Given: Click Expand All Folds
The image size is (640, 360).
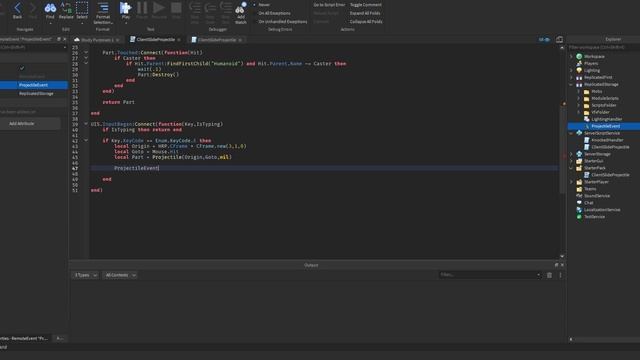Looking at the screenshot, I should 365,13.
